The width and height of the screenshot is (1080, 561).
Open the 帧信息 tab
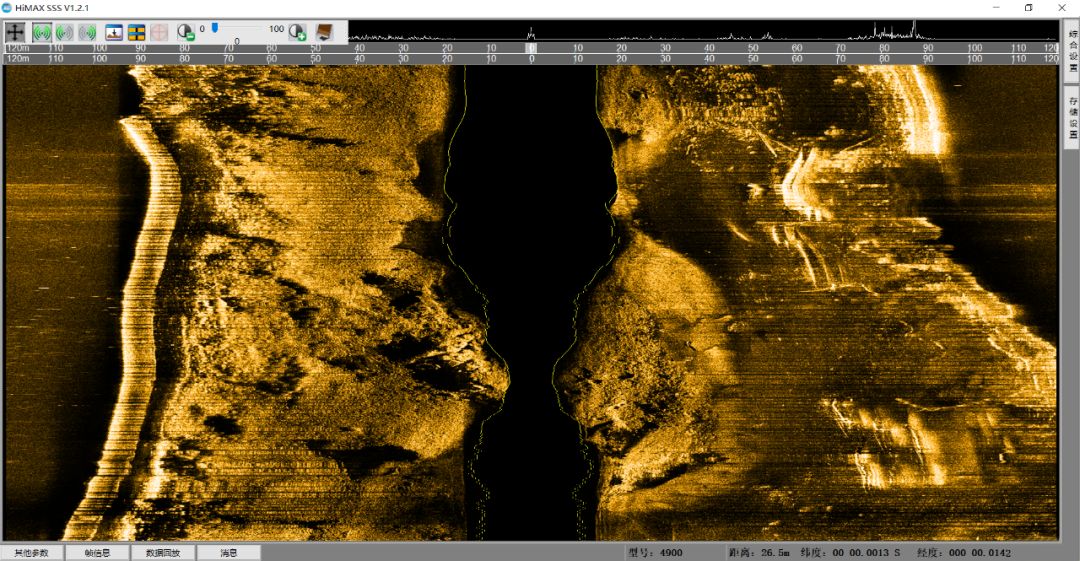(97, 553)
